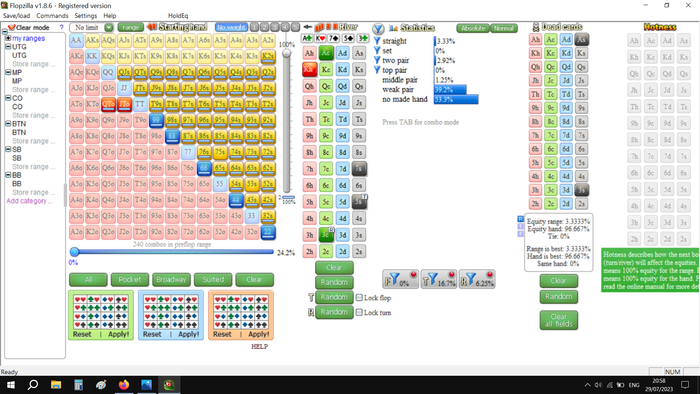This screenshot has height=394, width=700.
Task: Select weight slot 3 button
Action: 275,27
